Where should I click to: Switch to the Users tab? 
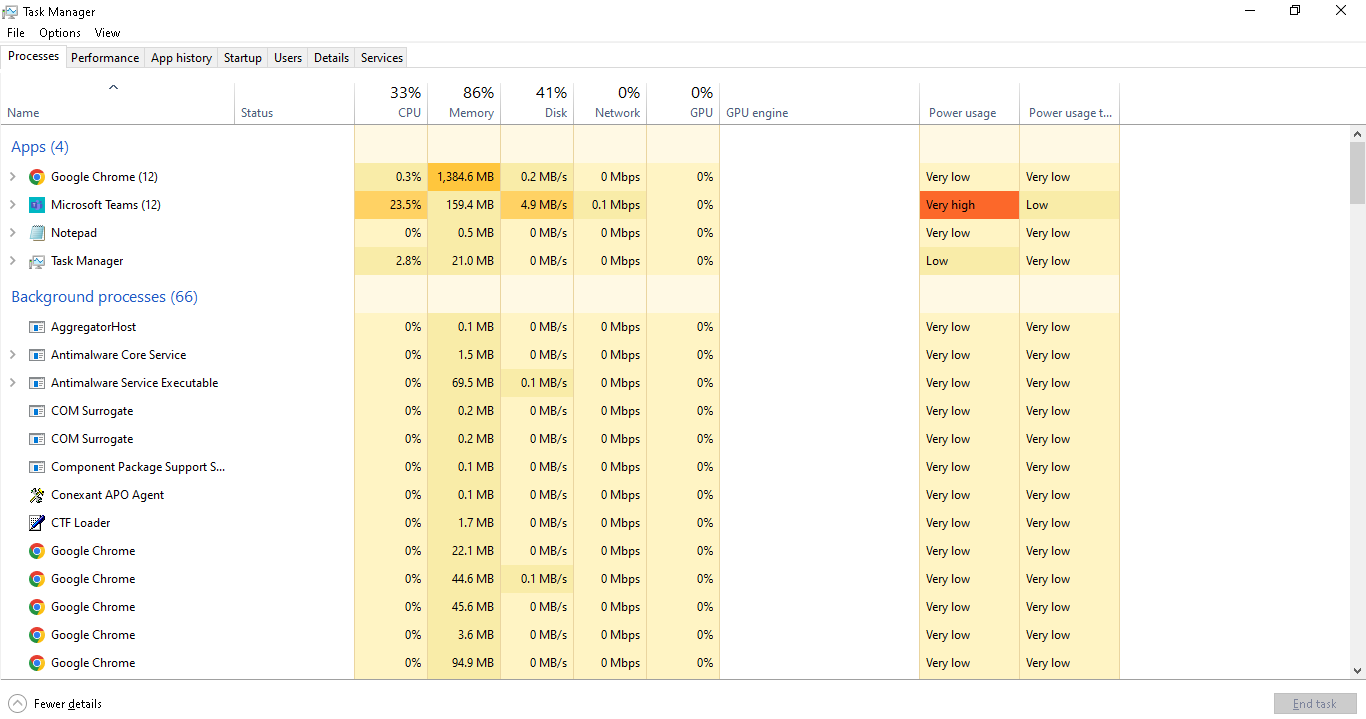point(288,58)
